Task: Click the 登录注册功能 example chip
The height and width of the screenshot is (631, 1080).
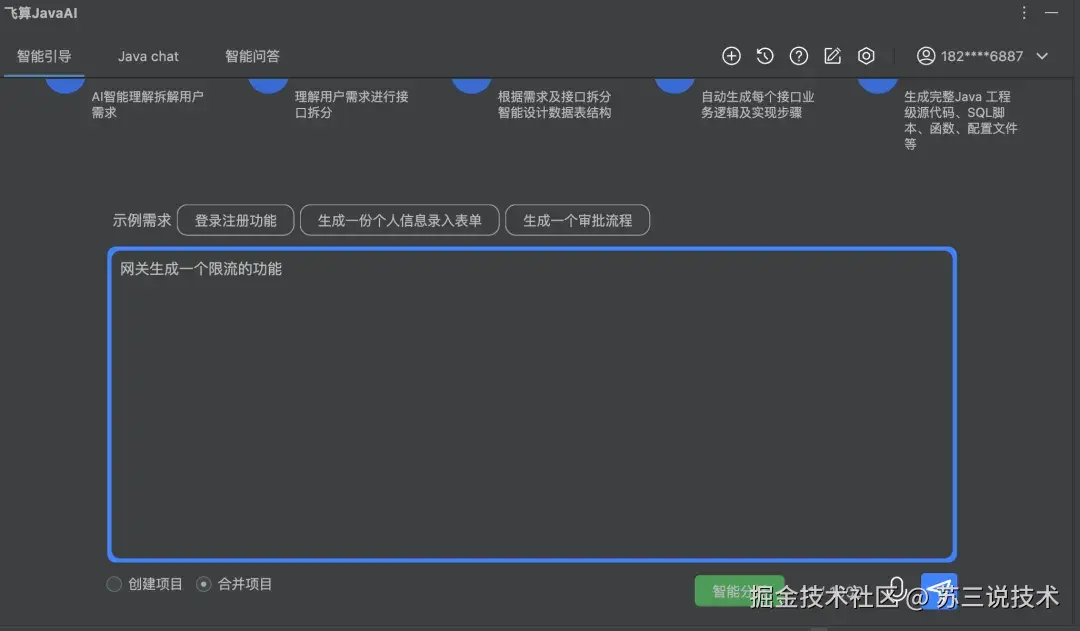Action: coord(235,220)
